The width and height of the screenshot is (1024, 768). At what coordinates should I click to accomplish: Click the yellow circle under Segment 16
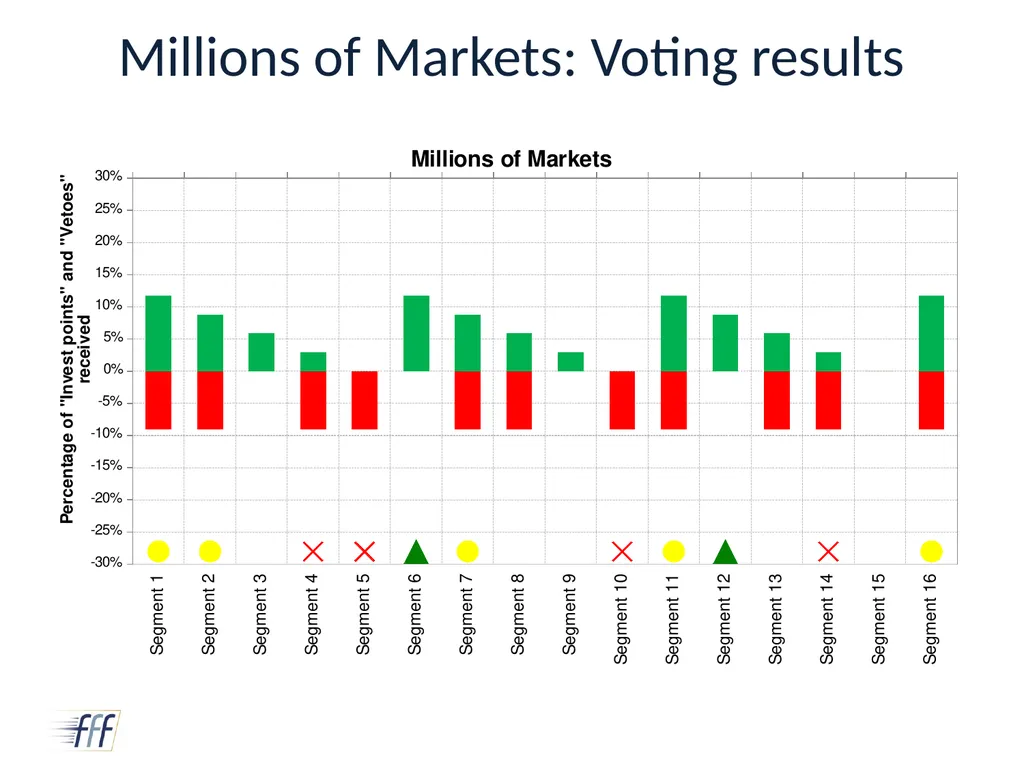(931, 551)
